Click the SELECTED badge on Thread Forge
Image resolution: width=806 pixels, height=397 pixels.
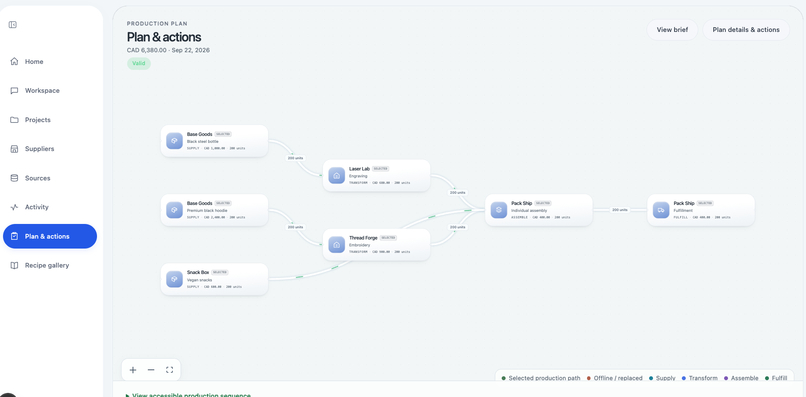point(388,238)
